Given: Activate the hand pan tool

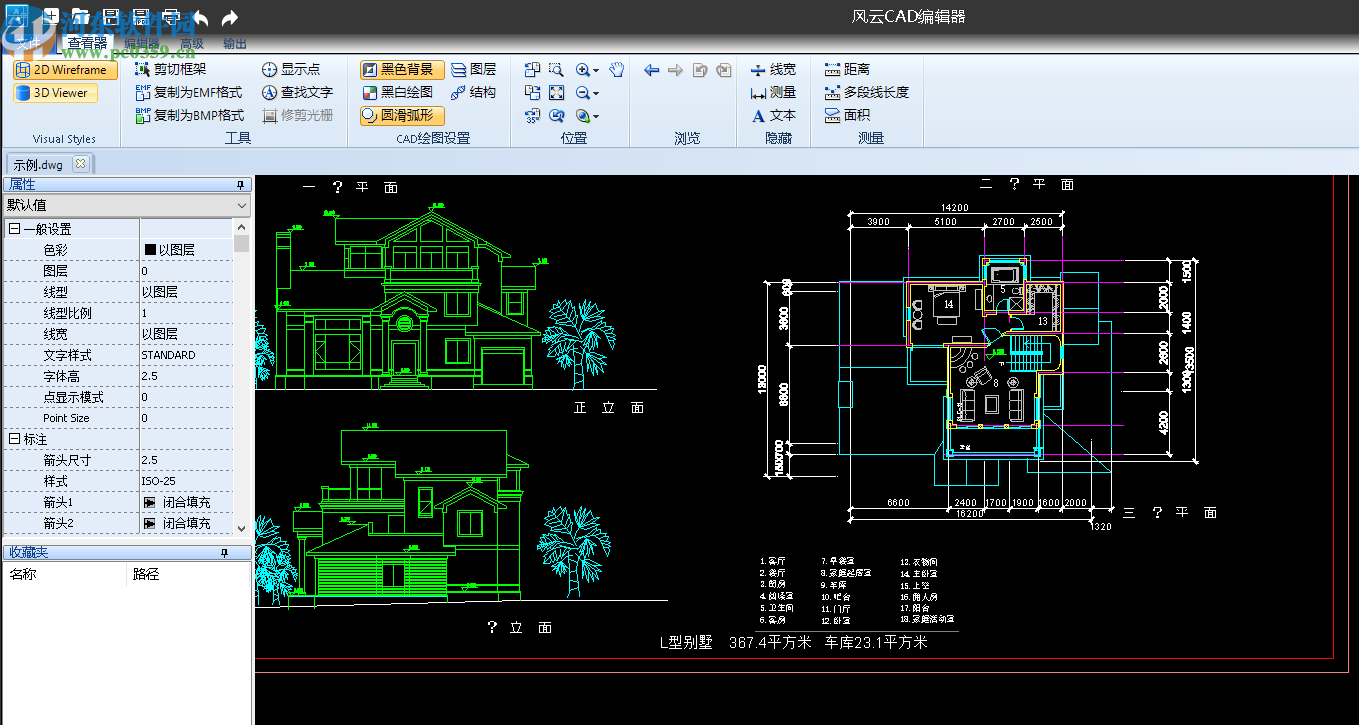Looking at the screenshot, I should [x=617, y=69].
